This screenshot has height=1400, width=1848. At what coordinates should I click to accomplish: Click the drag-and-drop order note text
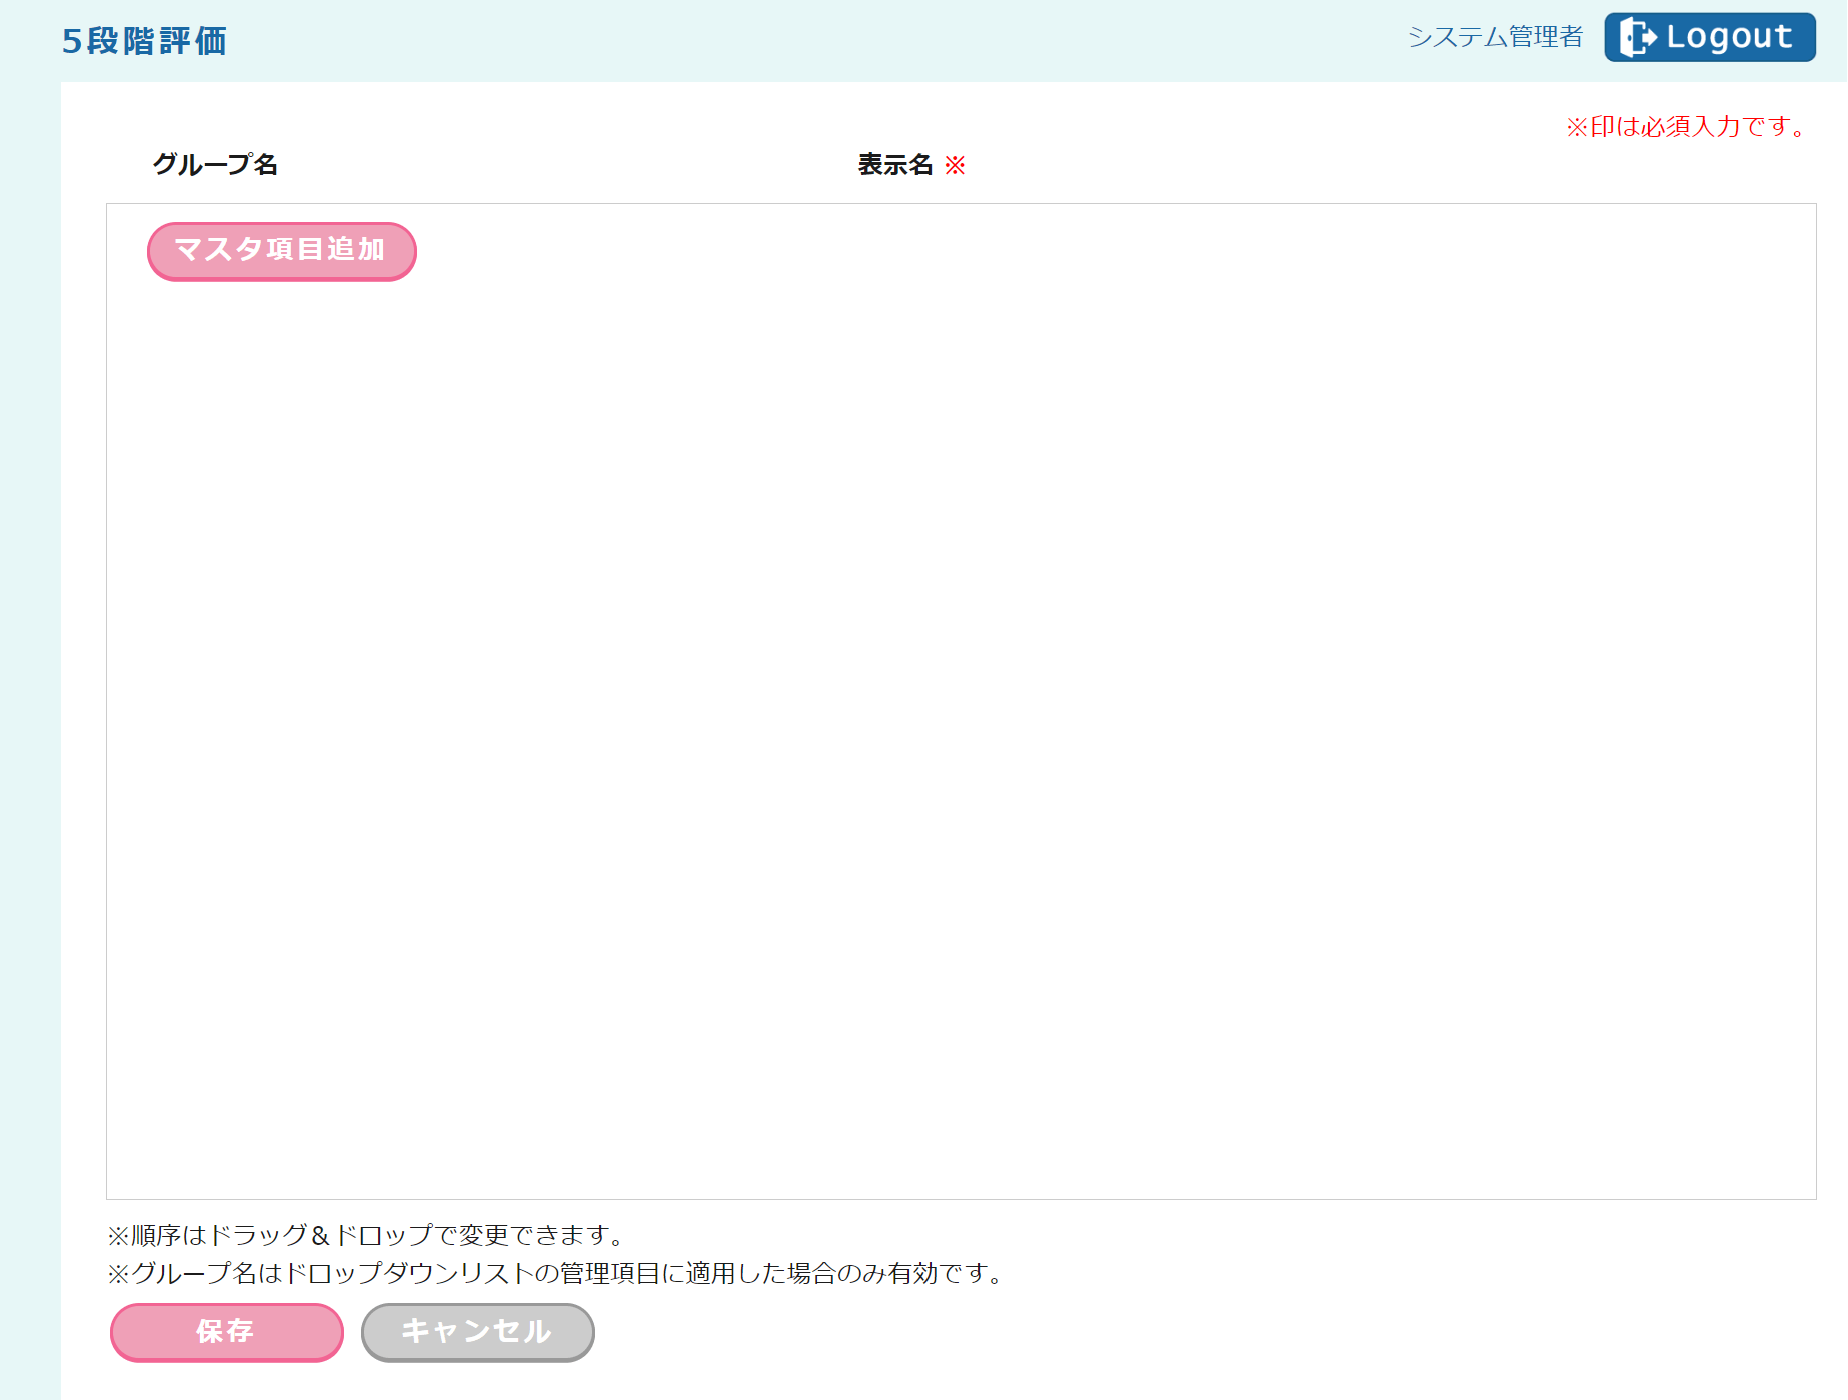pos(367,1235)
